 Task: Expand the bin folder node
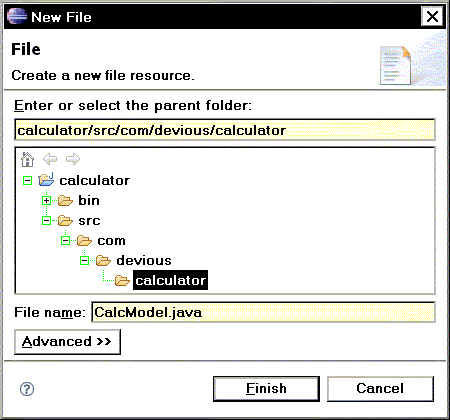coord(46,201)
